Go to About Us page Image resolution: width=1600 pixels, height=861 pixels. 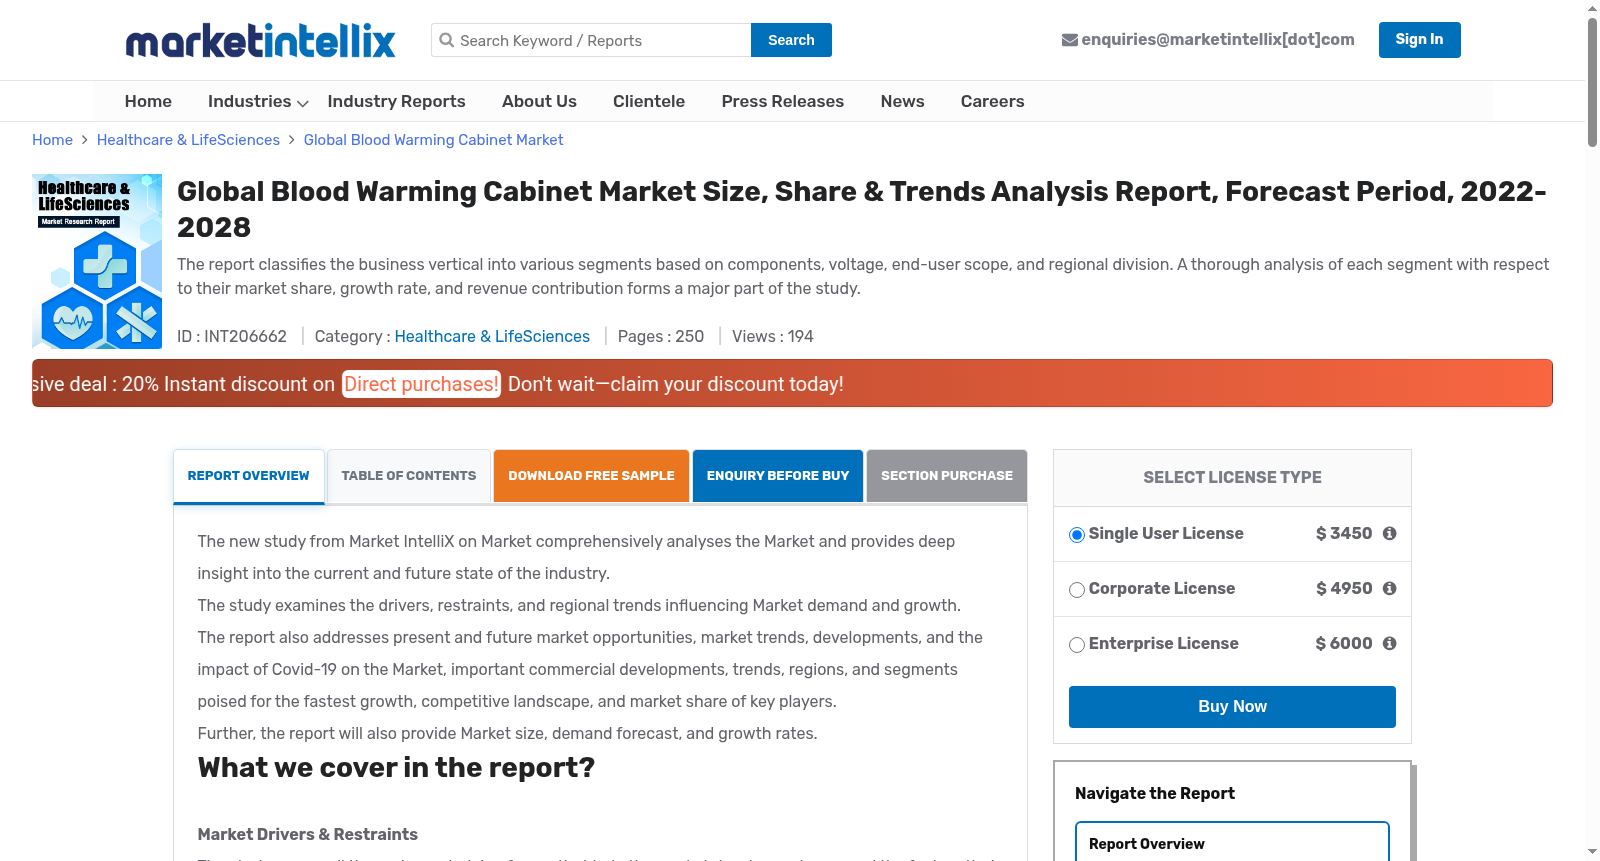[539, 101]
